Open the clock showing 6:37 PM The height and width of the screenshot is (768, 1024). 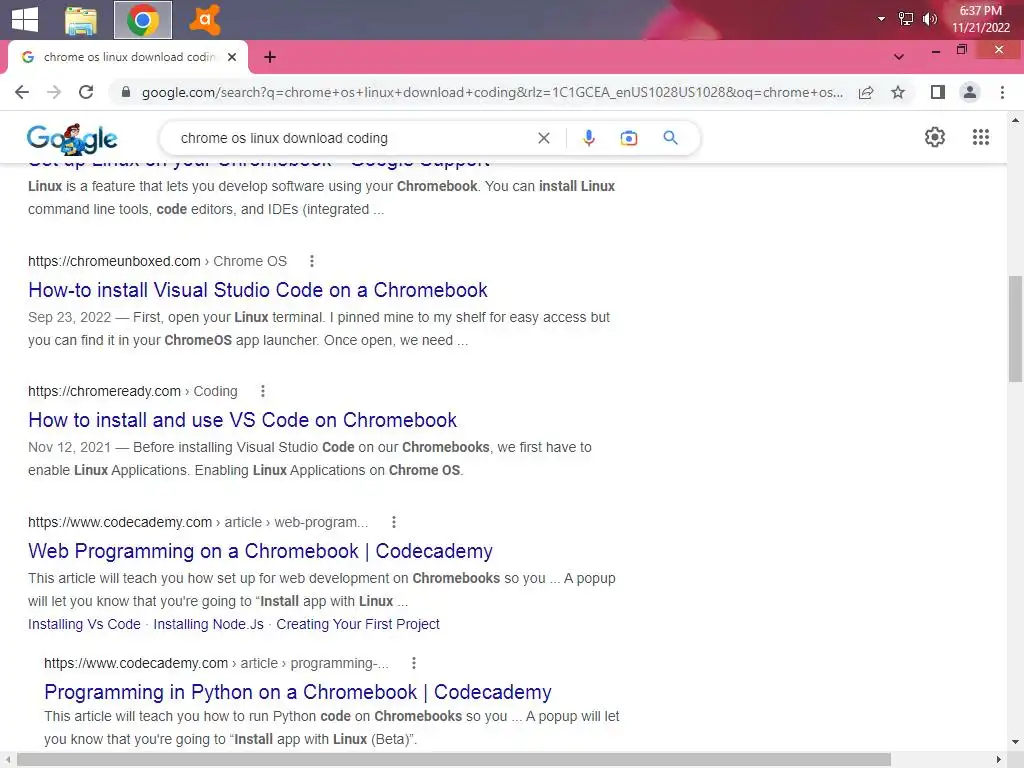[x=980, y=19]
